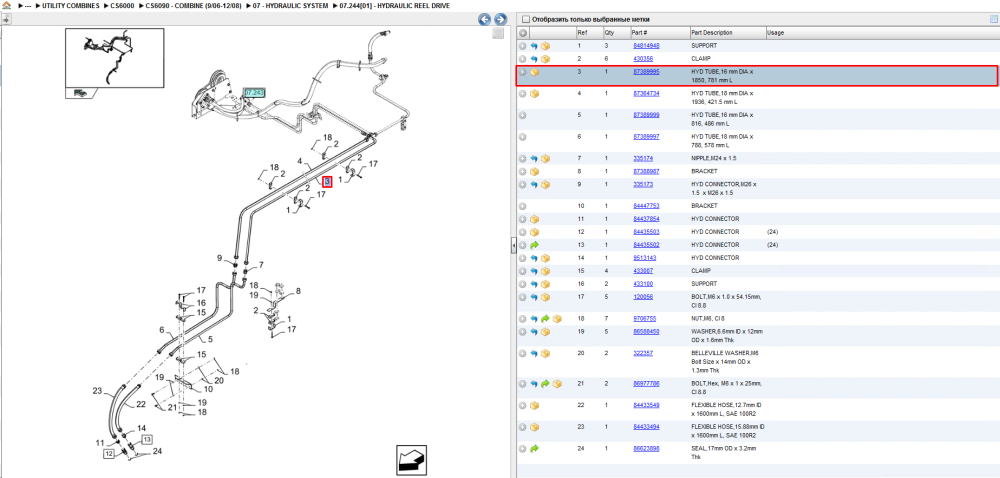Select callout 23 on the diagram hose
The width and height of the screenshot is (1000, 478).
(97, 391)
